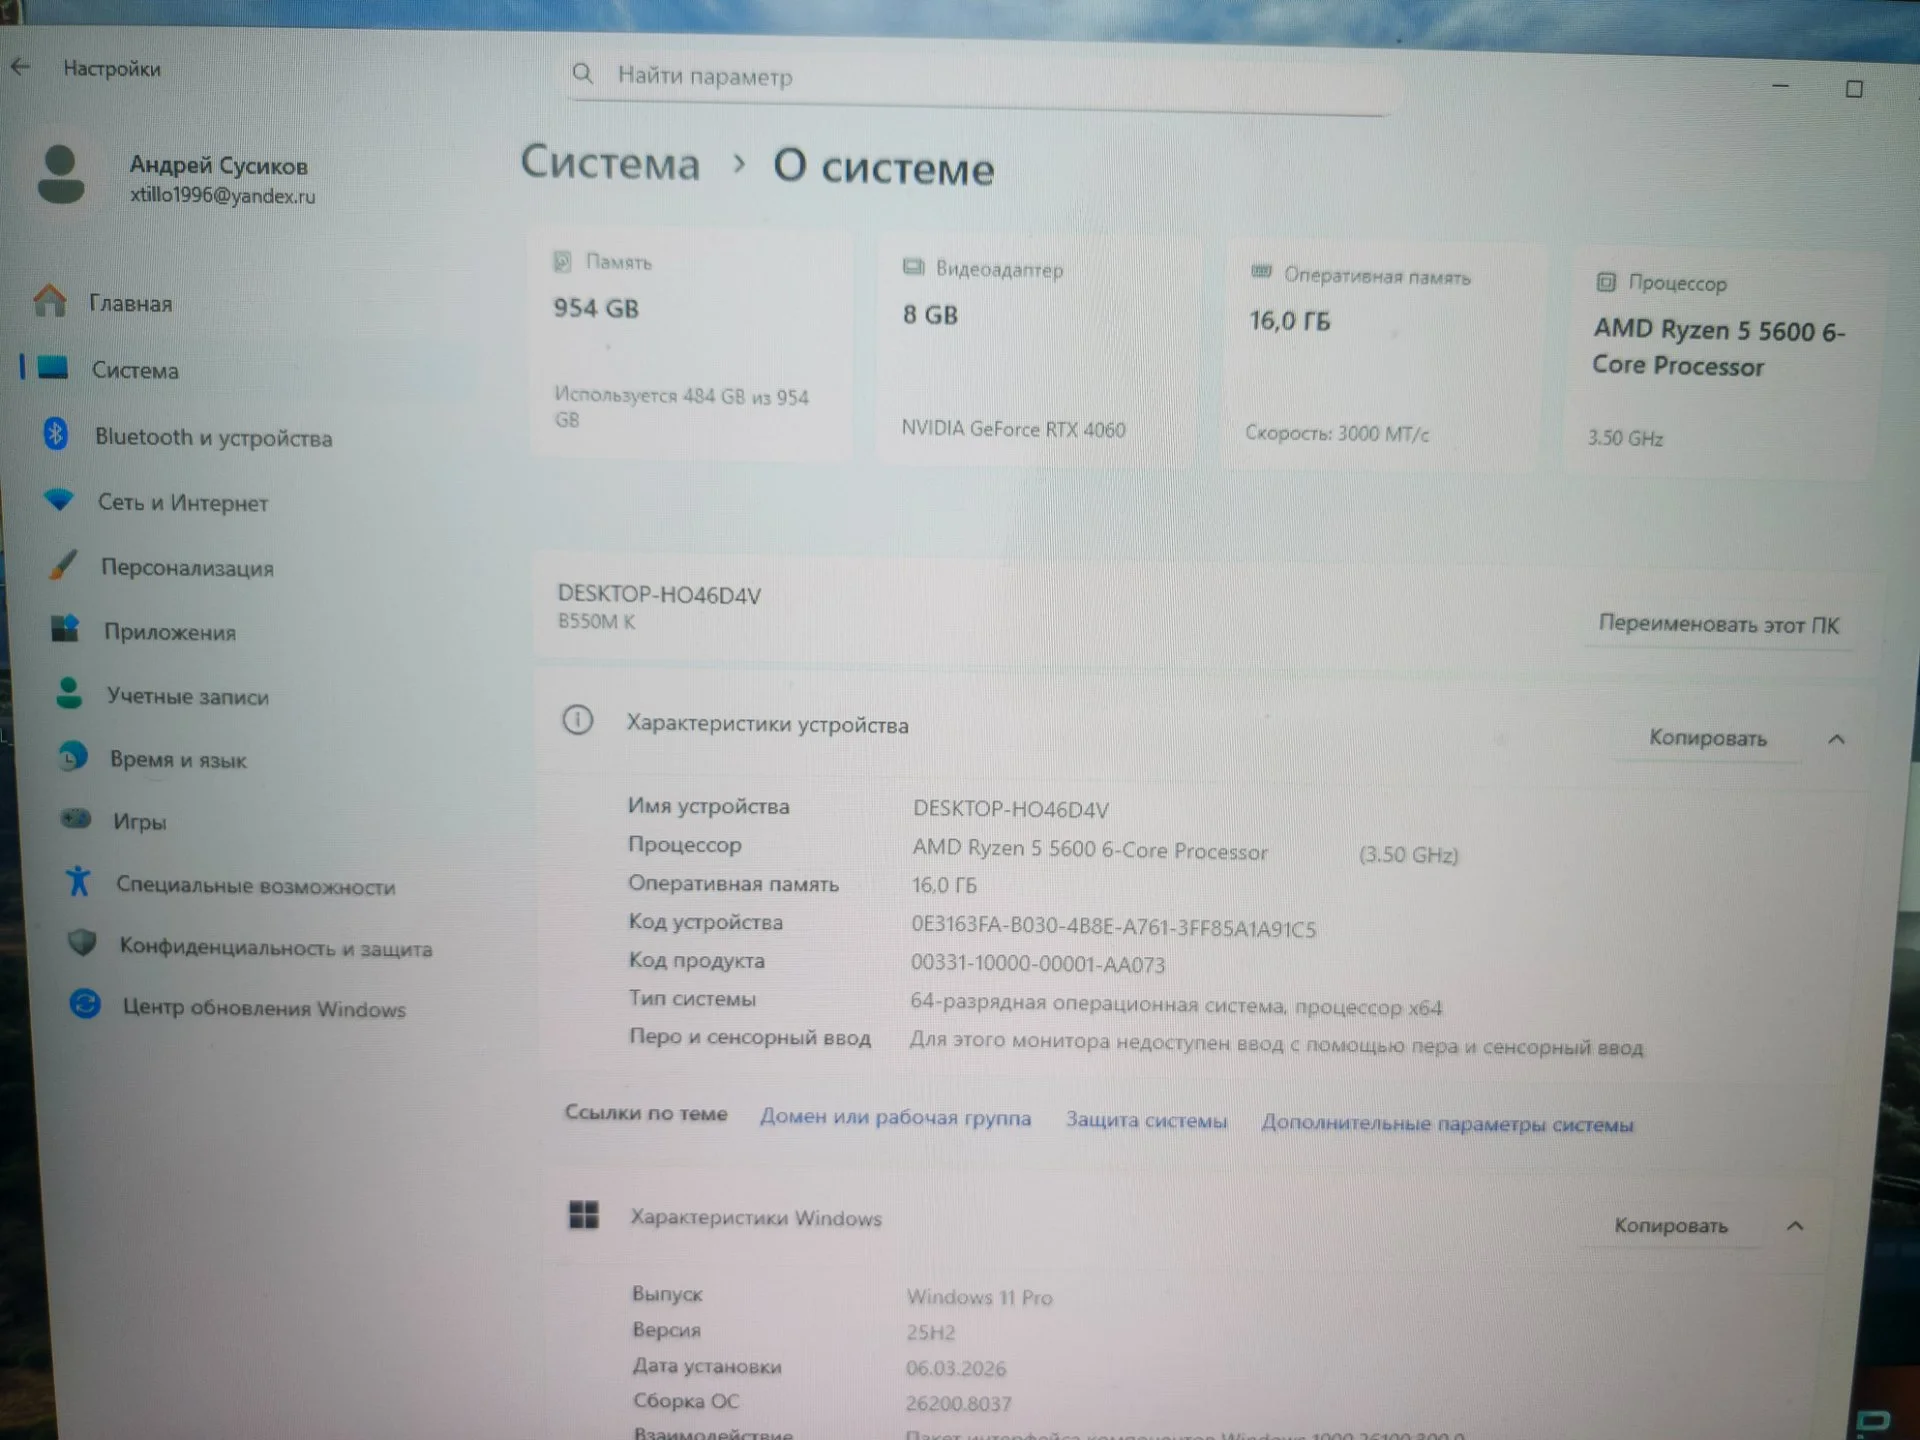Select Система in the sidebar
The image size is (1920, 1440).
pyautogui.click(x=135, y=370)
